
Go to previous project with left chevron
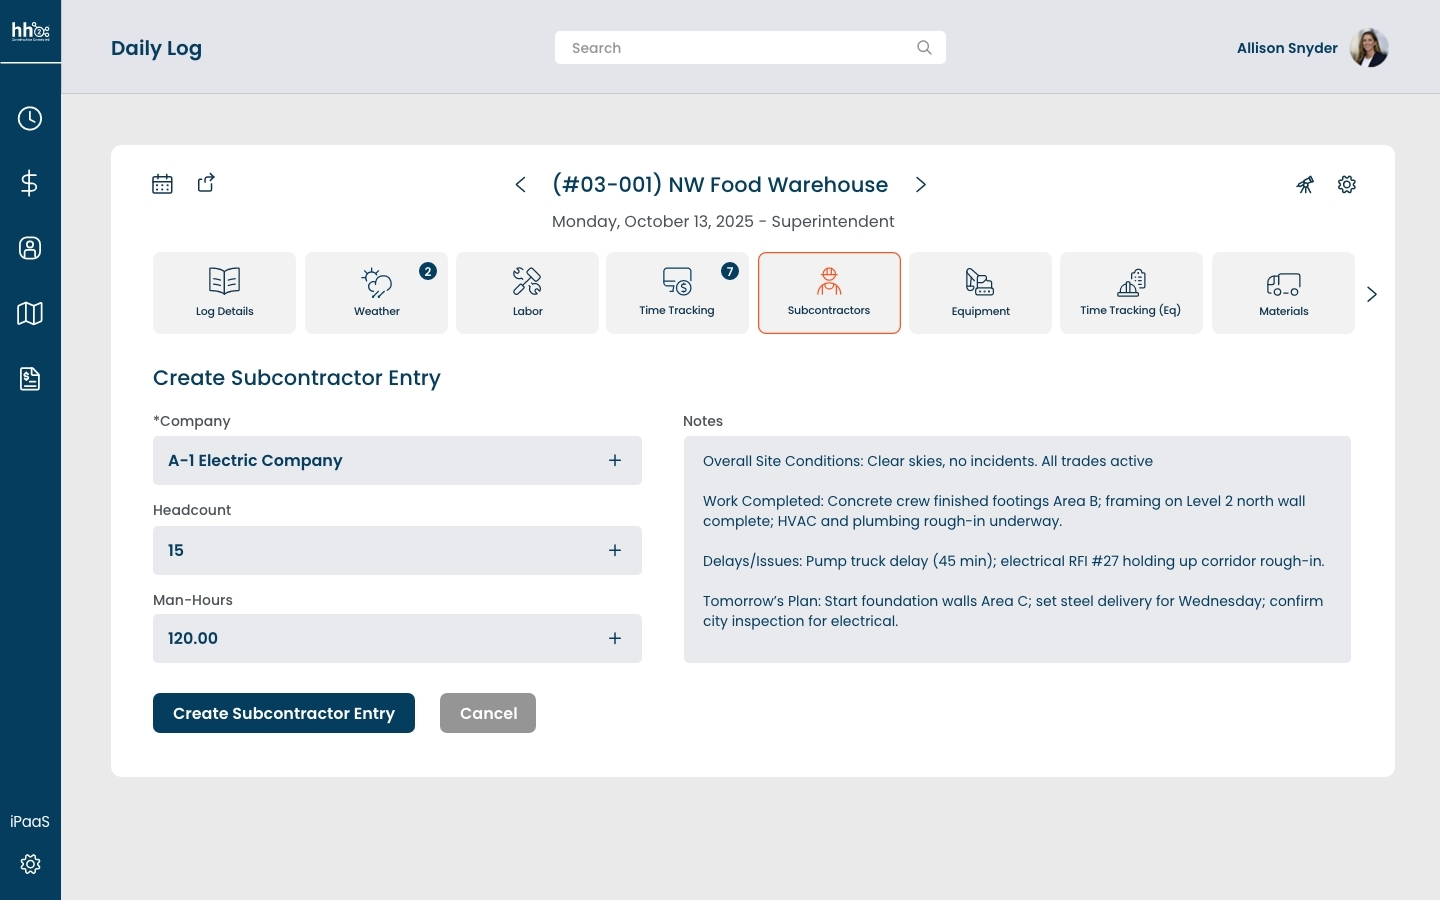520,185
